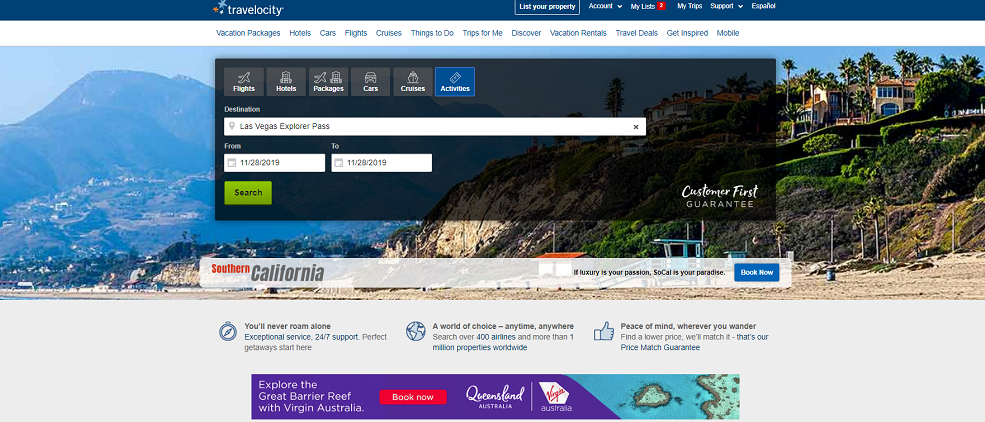Click 'You'll never roam alone' heading
Viewport: 985px width, 422px height.
[x=287, y=327]
